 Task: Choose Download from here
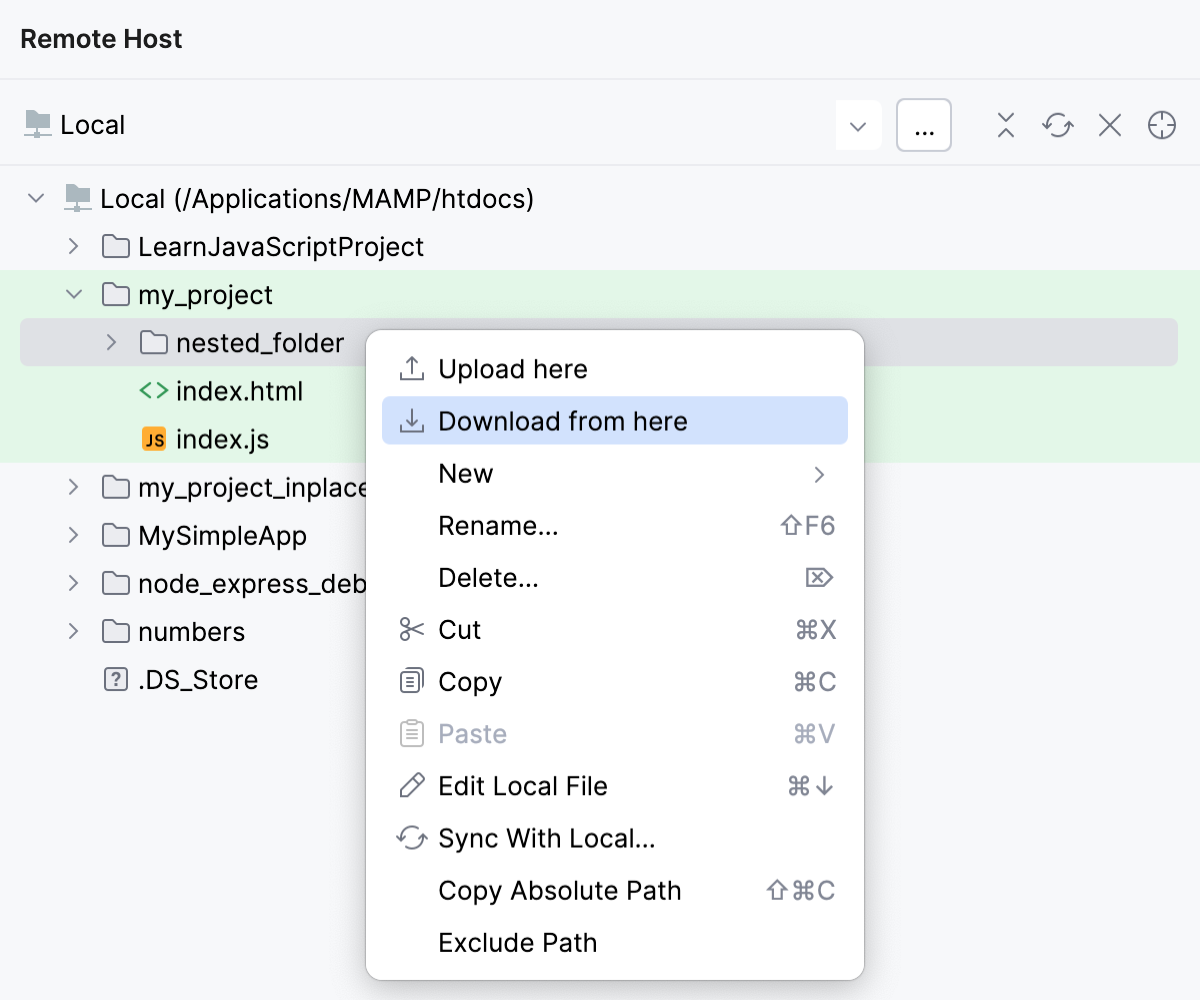(564, 421)
